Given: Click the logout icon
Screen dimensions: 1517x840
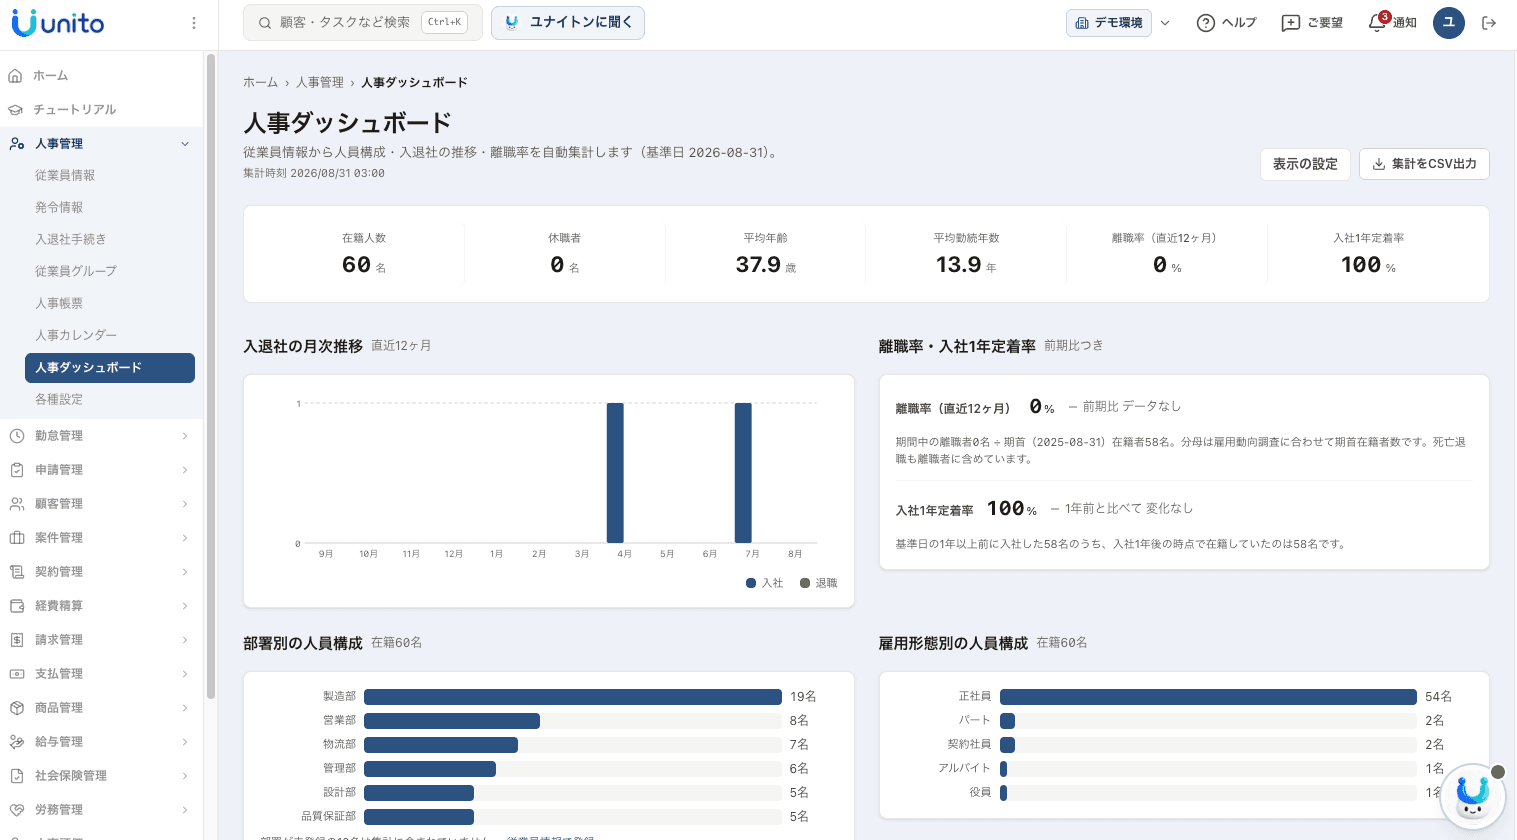Looking at the screenshot, I should [1489, 23].
